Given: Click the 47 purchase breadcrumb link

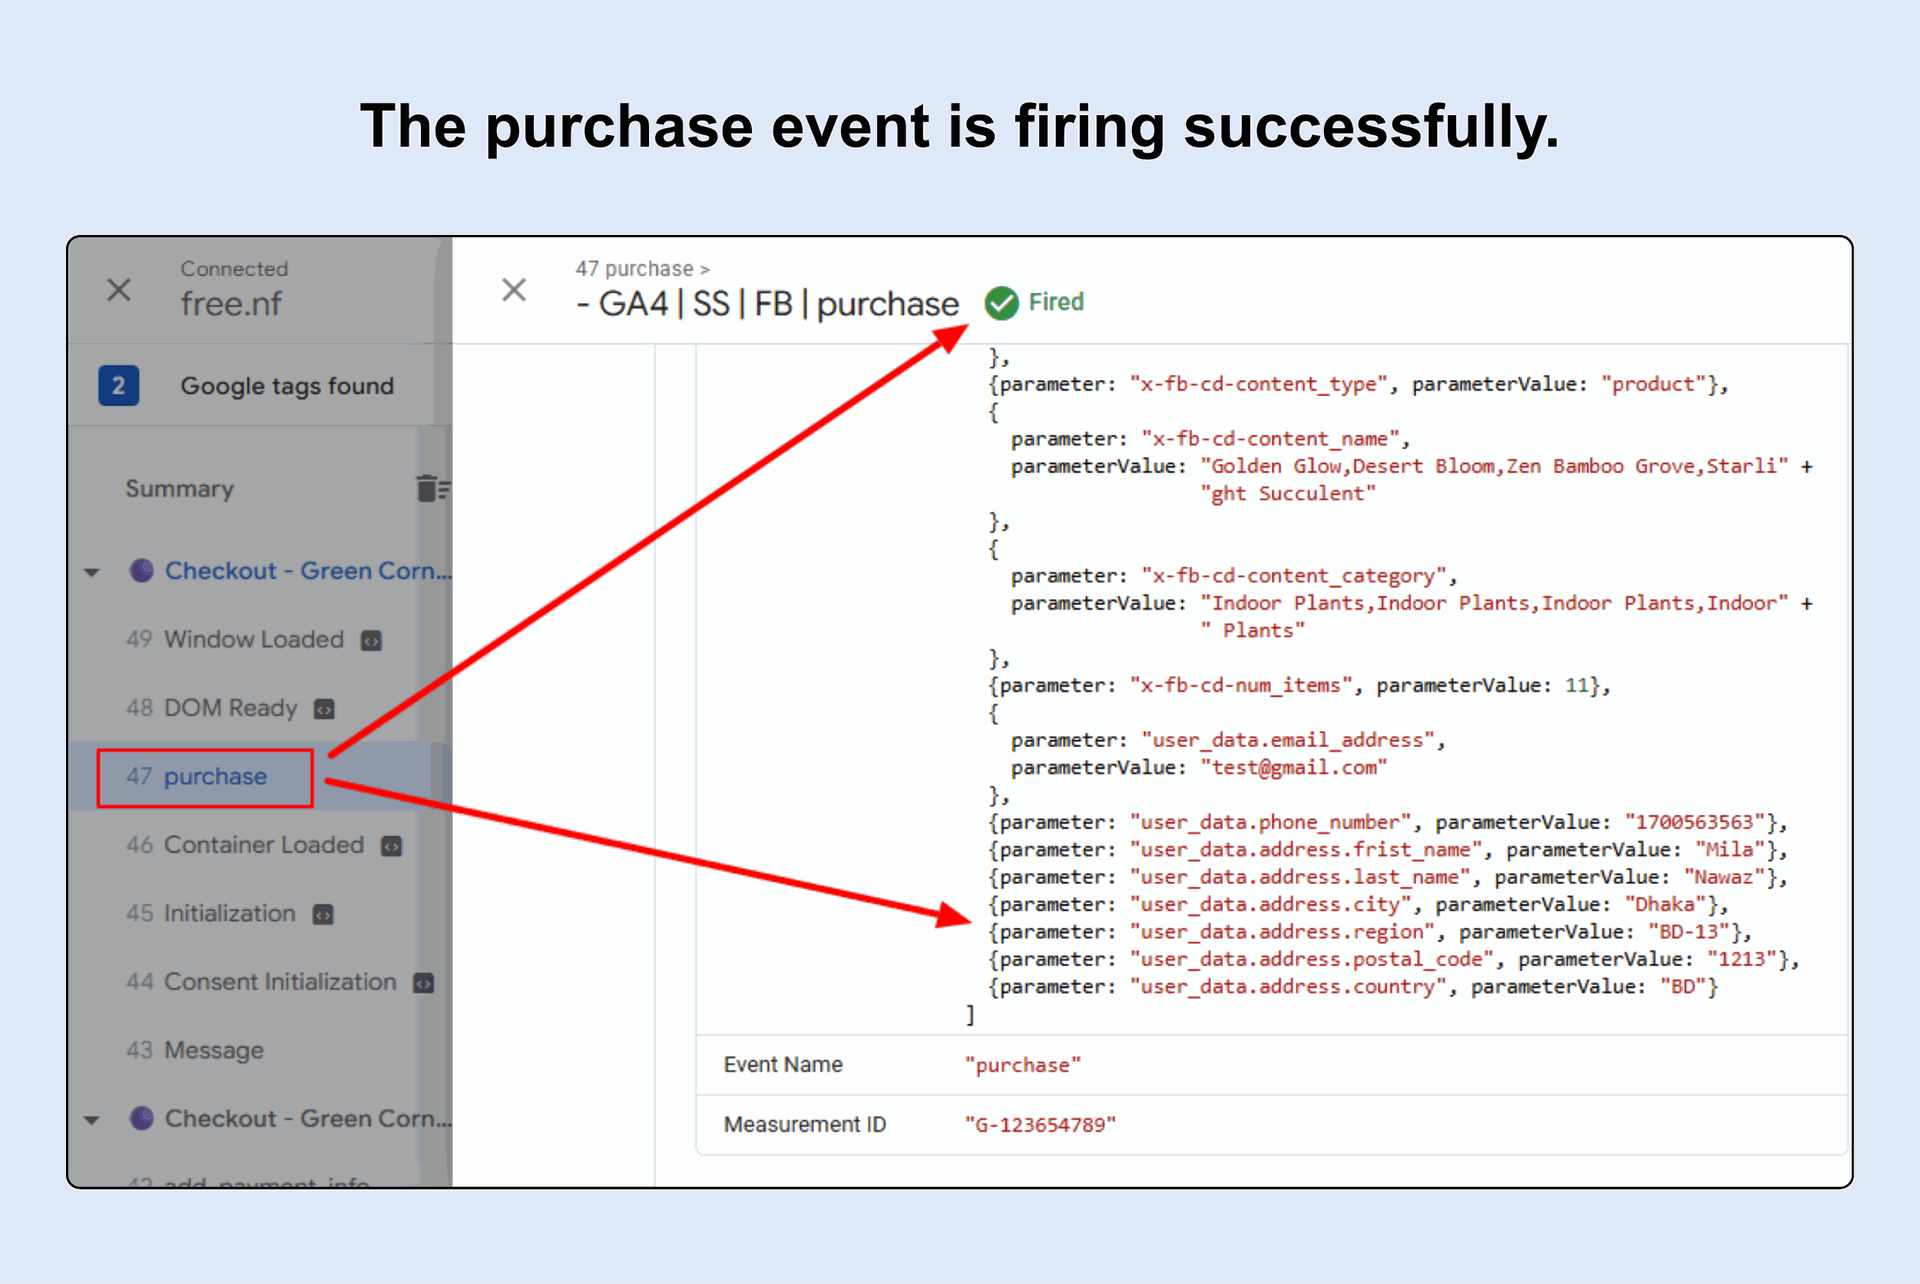Looking at the screenshot, I should tap(634, 268).
